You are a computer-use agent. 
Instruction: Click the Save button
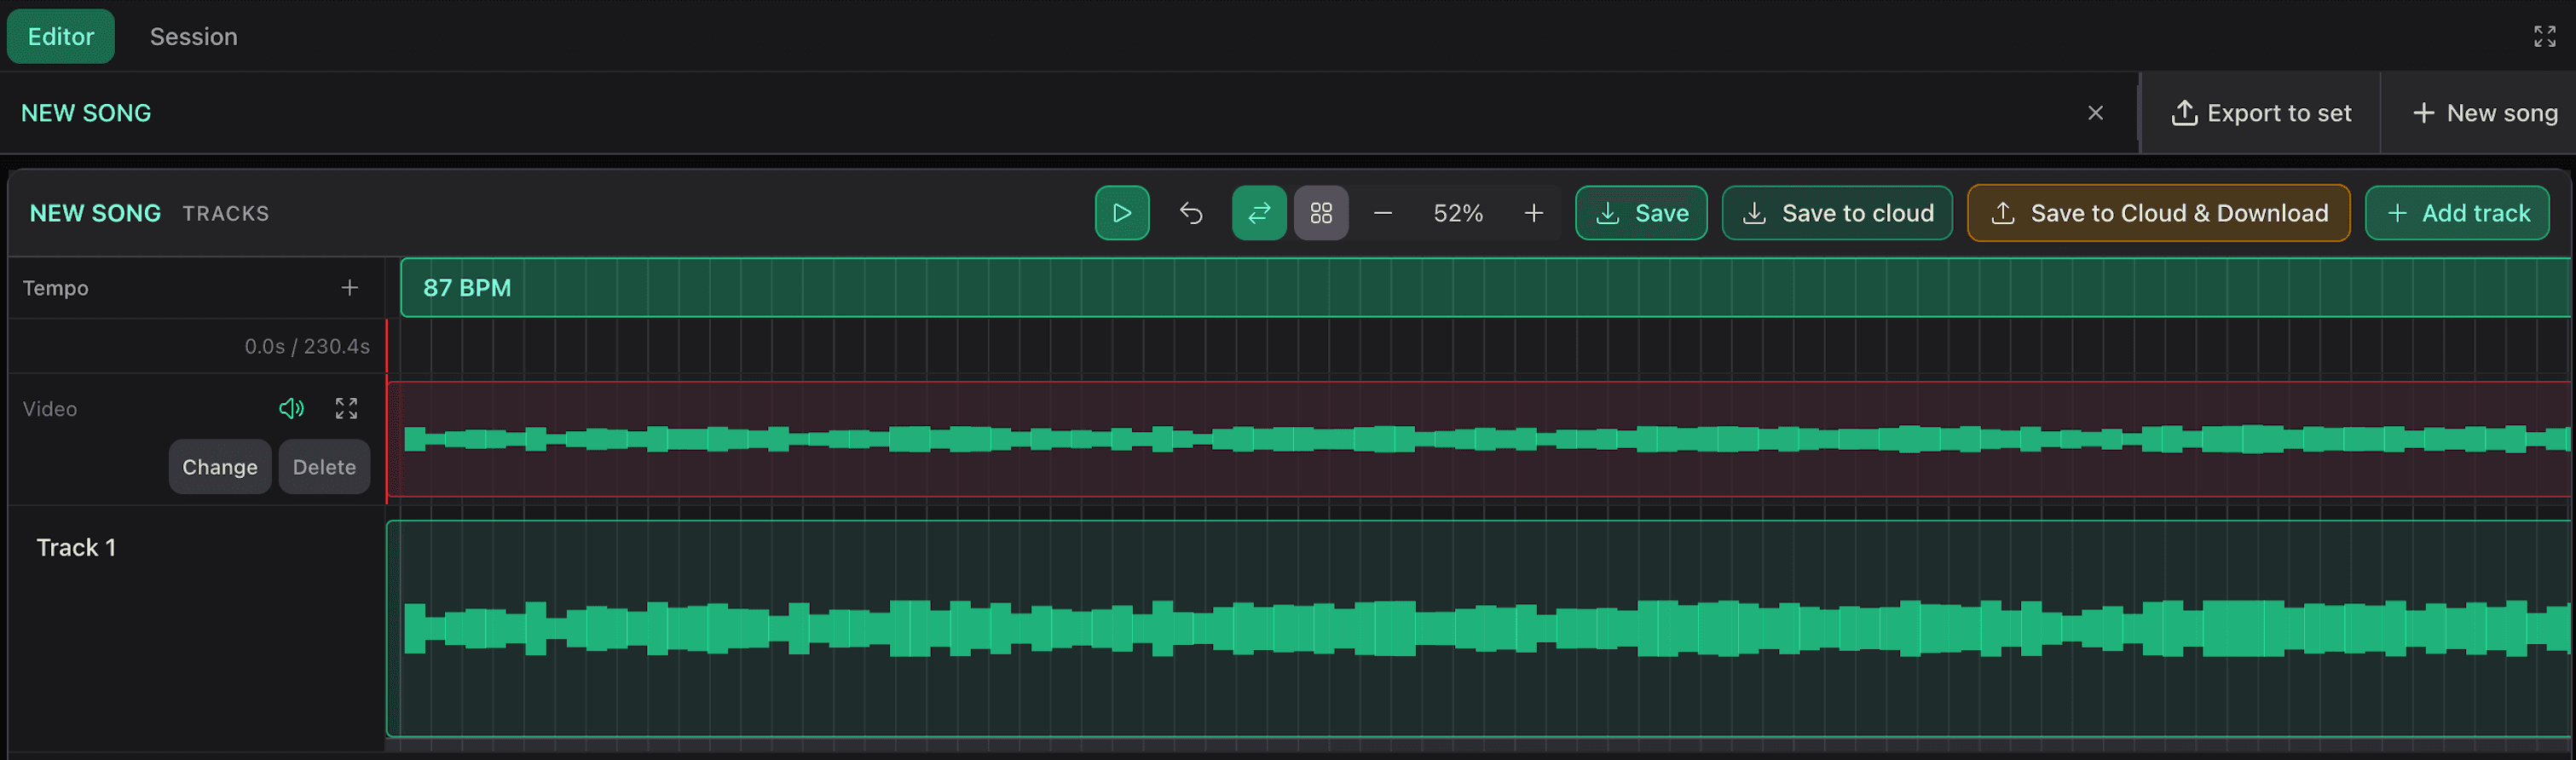tap(1640, 213)
